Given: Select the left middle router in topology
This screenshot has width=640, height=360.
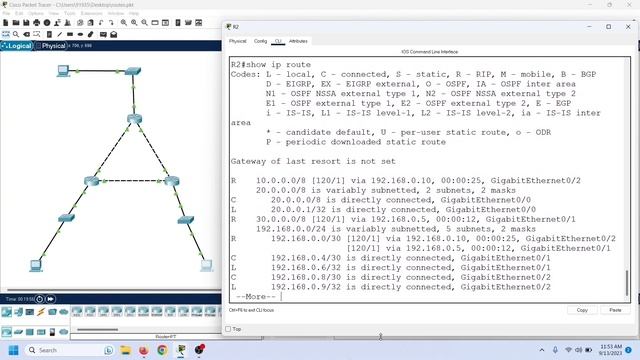Looking at the screenshot, I should pyautogui.click(x=92, y=181).
